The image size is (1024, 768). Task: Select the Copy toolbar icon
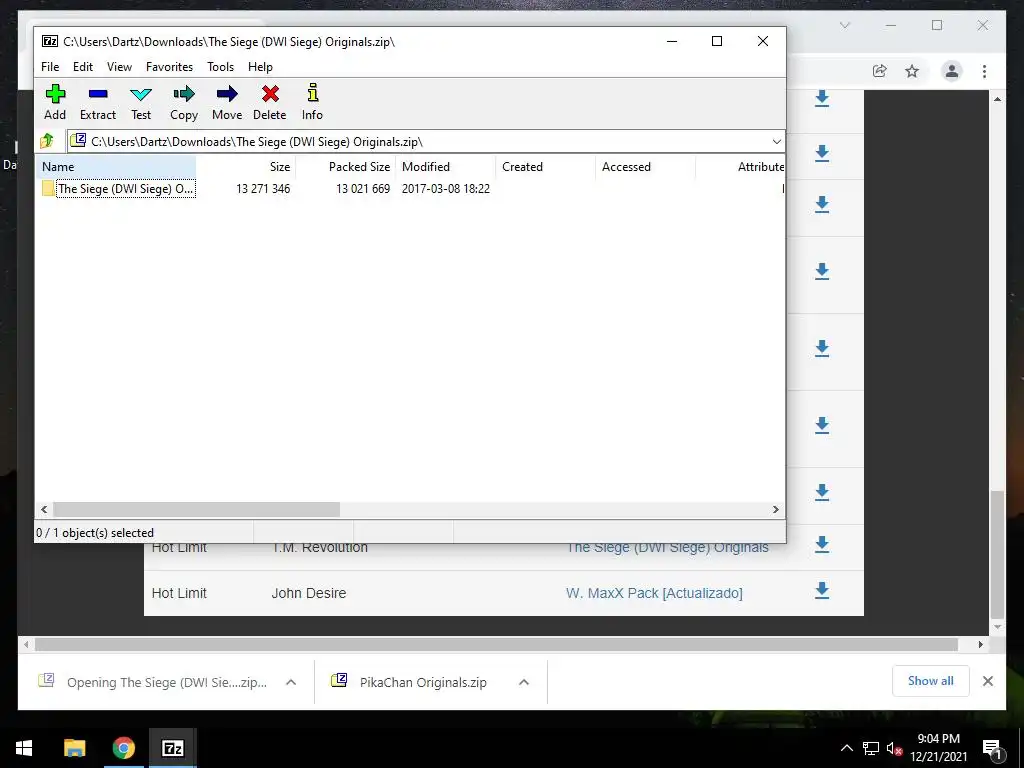point(184,103)
